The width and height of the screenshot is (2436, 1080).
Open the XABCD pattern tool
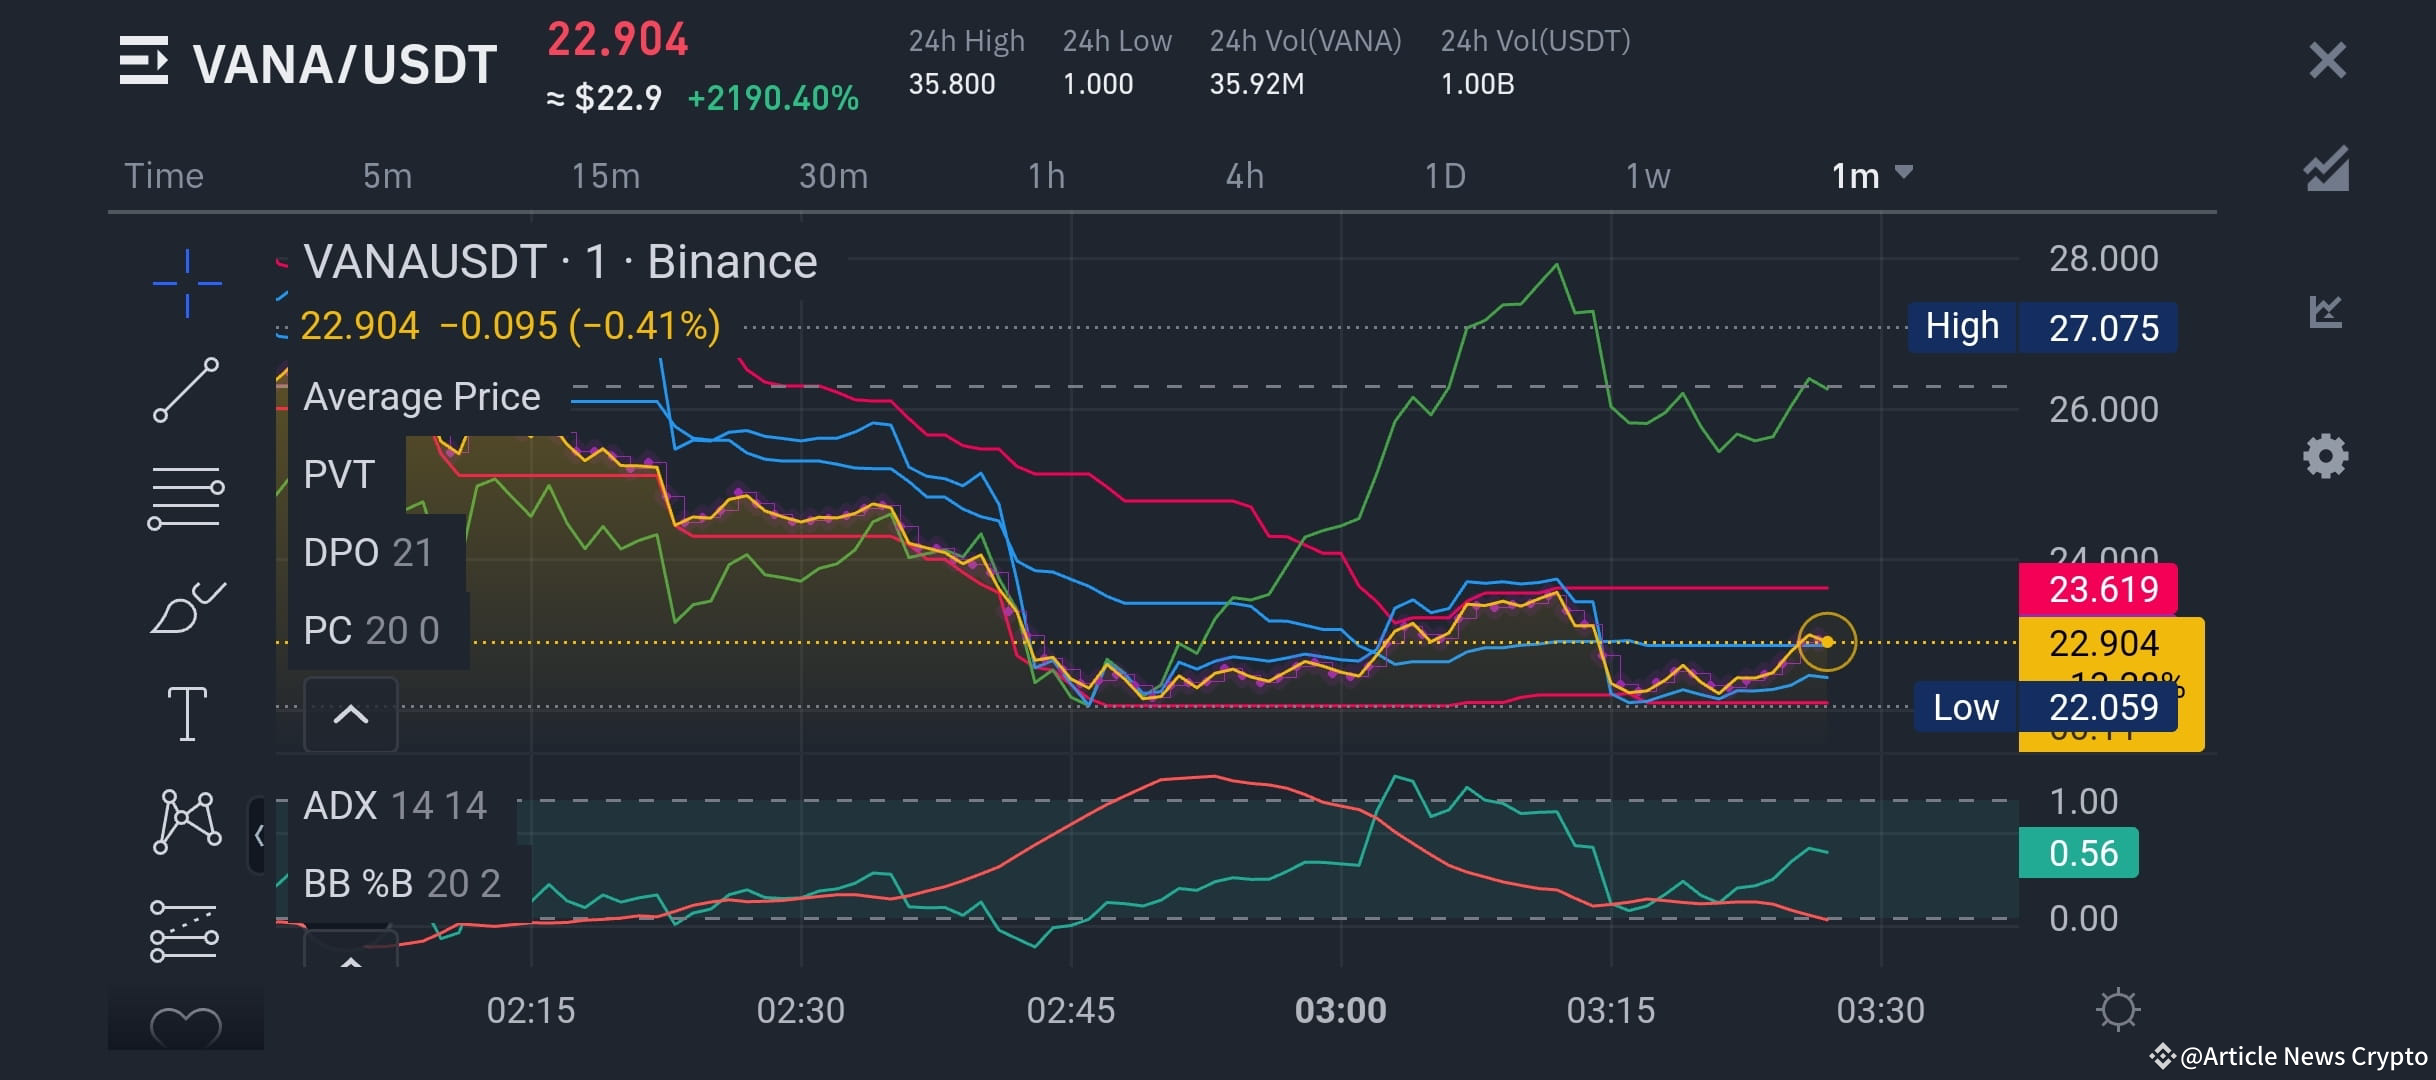click(185, 825)
